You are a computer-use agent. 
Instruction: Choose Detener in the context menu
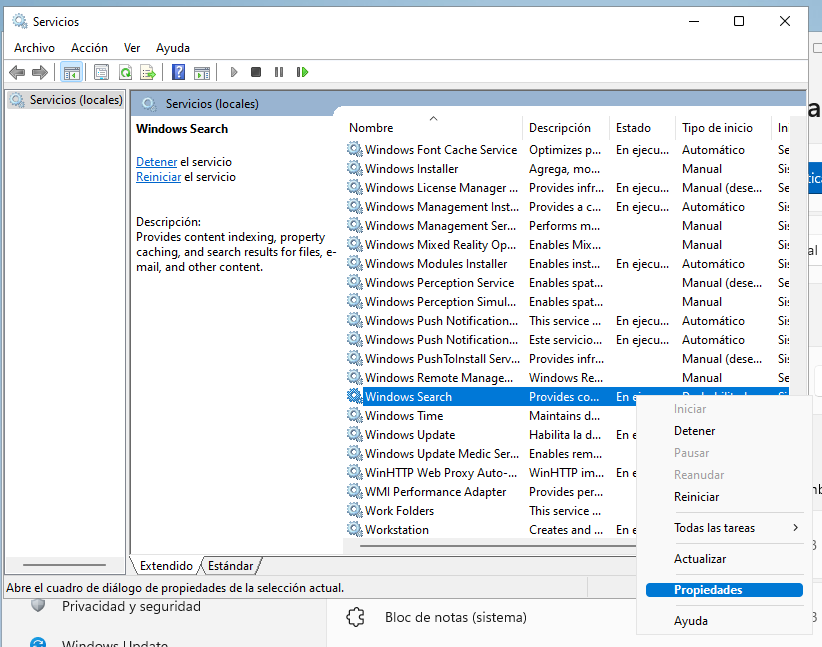[695, 431]
